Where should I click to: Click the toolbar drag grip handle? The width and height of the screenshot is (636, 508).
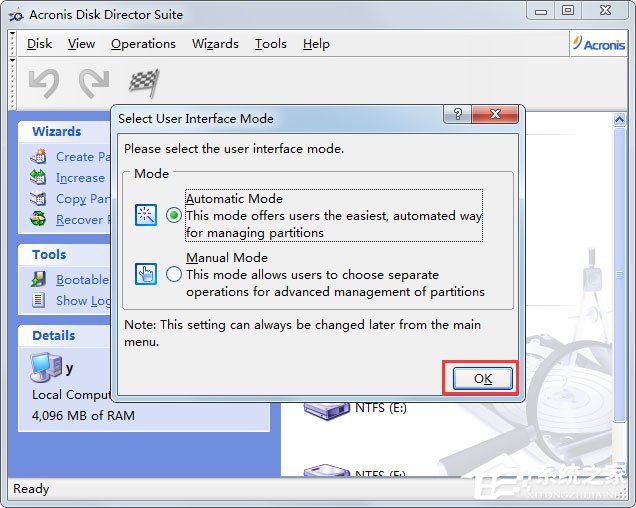tap(13, 84)
